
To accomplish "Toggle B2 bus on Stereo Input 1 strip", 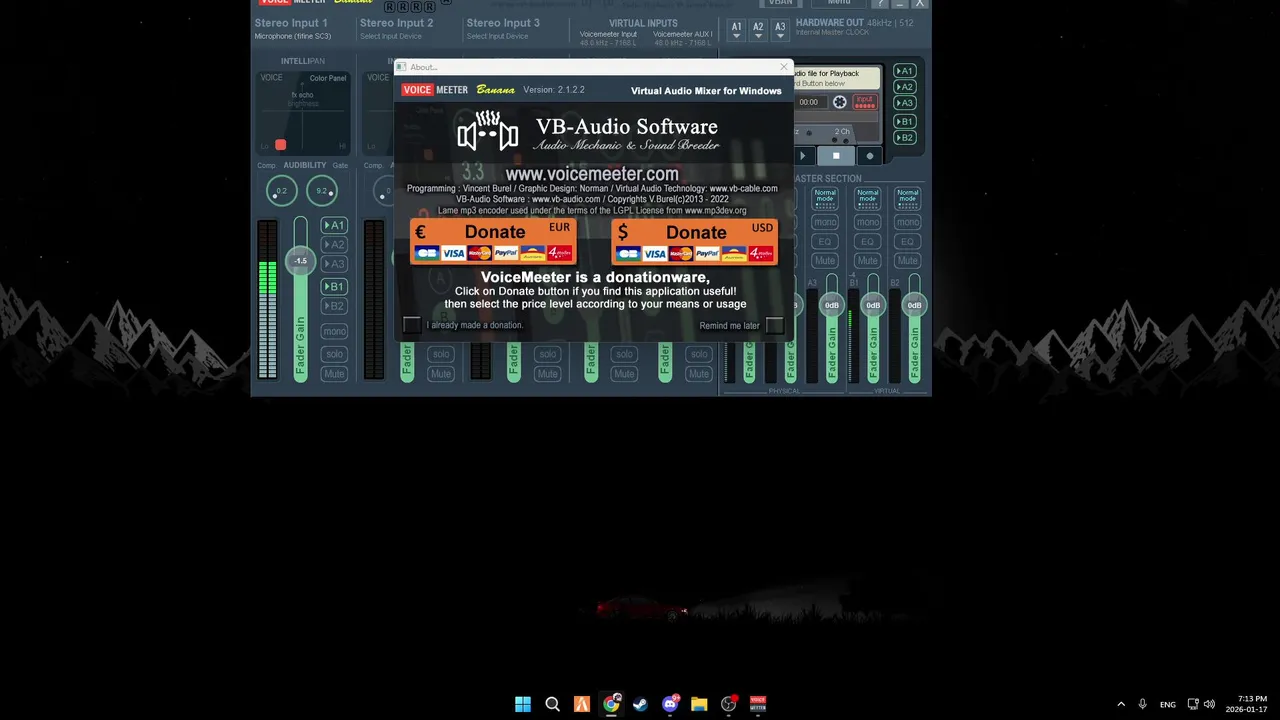I will coord(334,306).
